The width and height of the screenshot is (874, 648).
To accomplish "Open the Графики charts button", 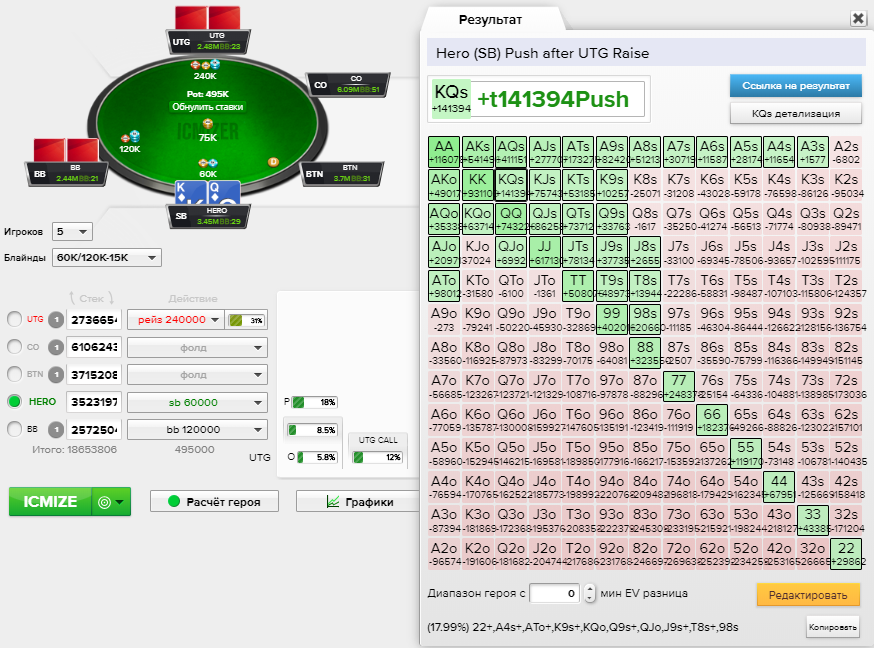I will pos(360,501).
